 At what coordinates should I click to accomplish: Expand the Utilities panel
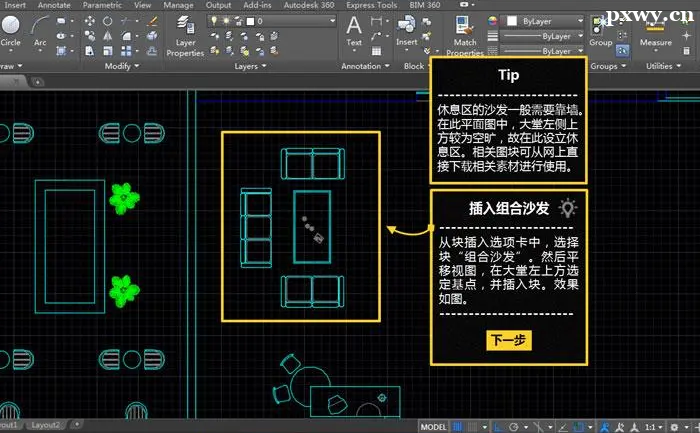pyautogui.click(x=663, y=66)
